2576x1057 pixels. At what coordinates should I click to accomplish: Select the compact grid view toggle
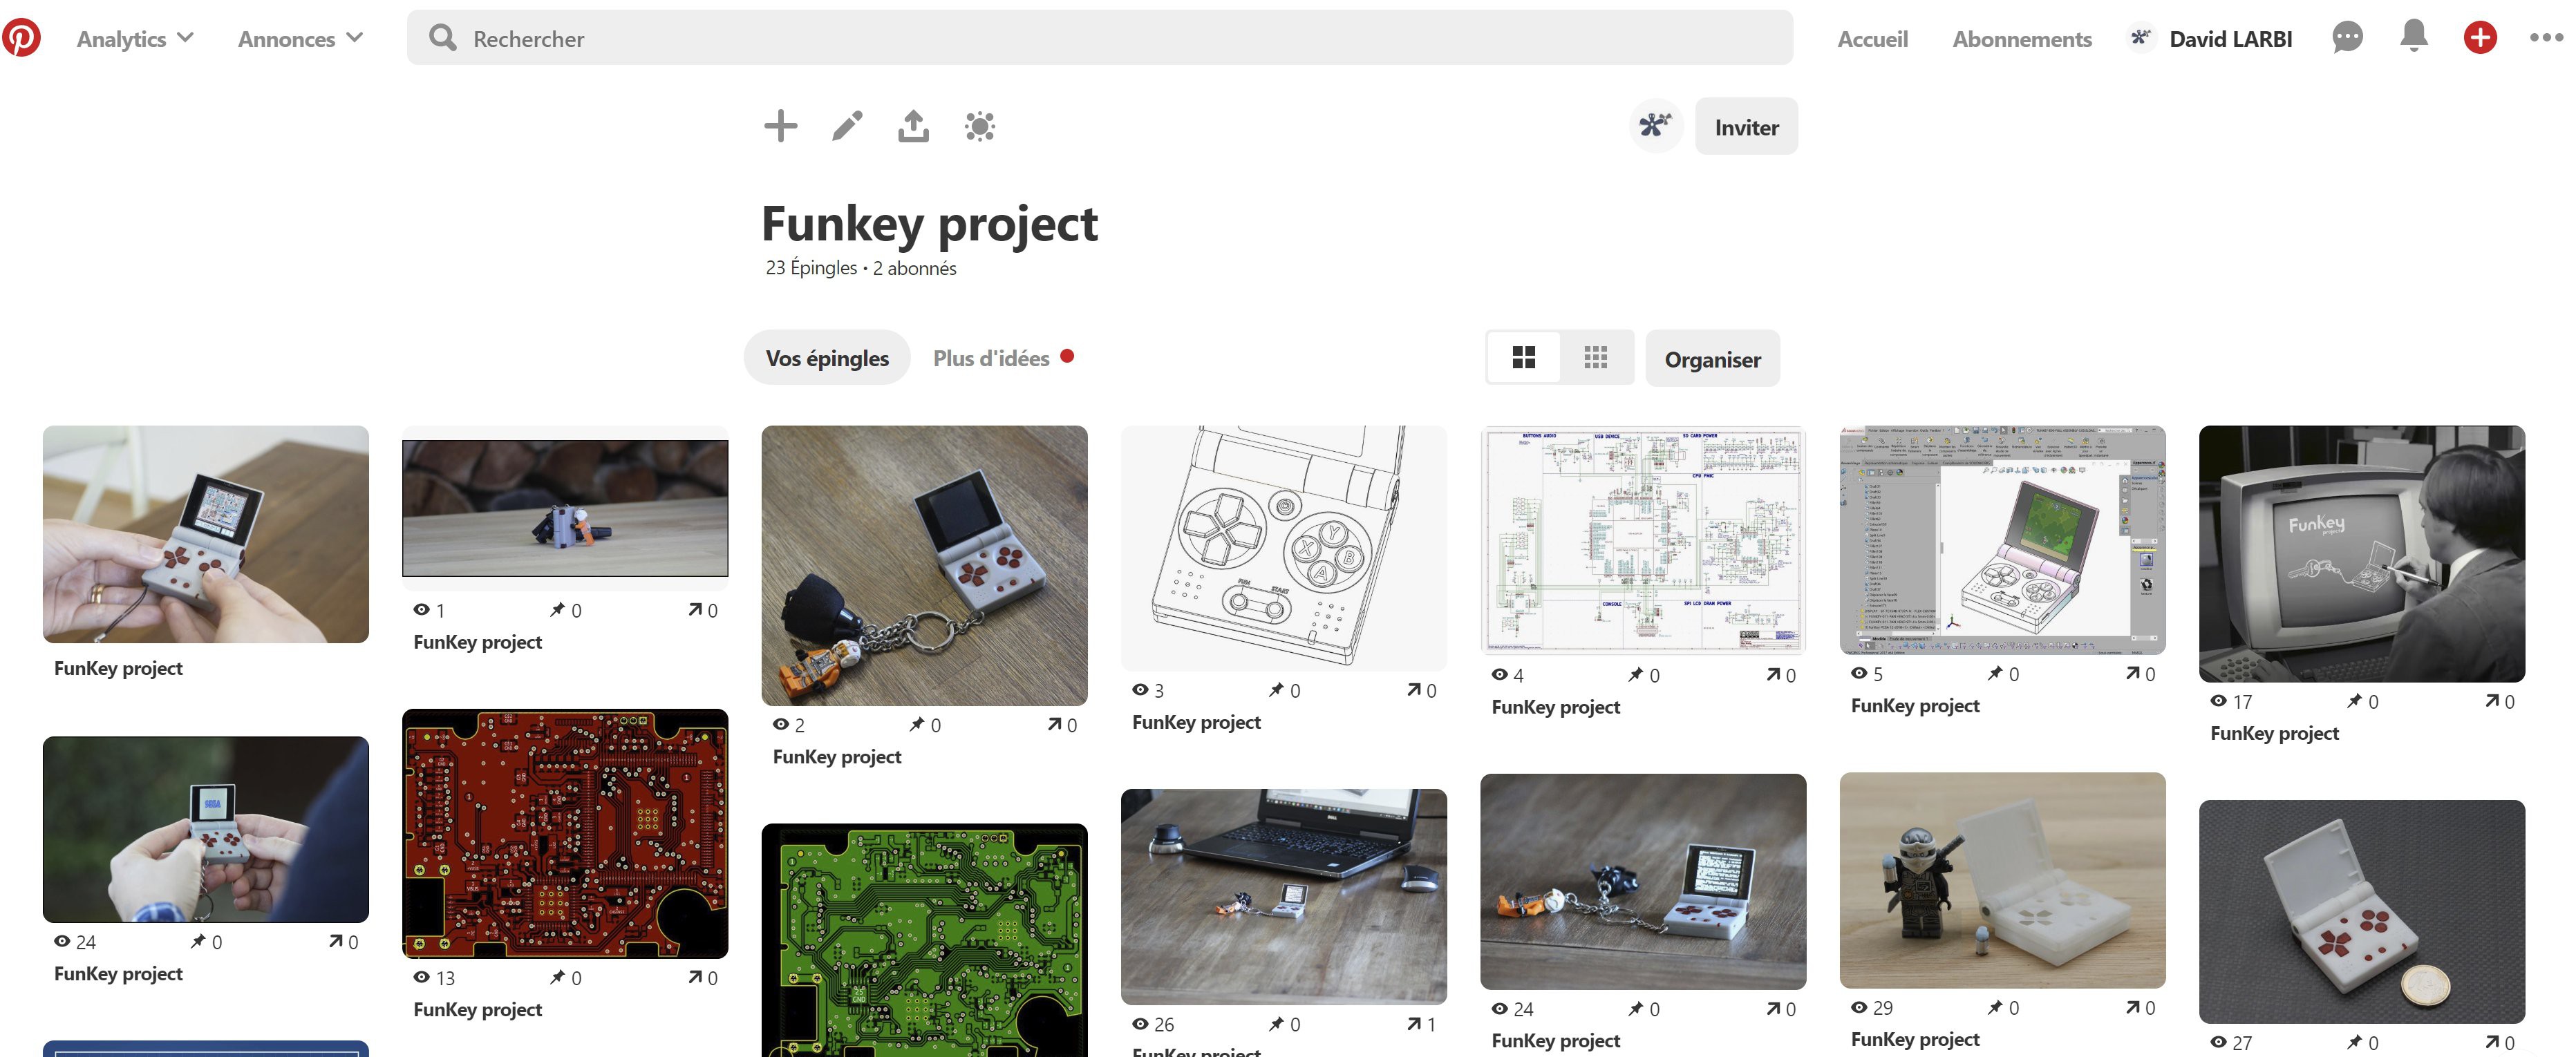pyautogui.click(x=1596, y=358)
